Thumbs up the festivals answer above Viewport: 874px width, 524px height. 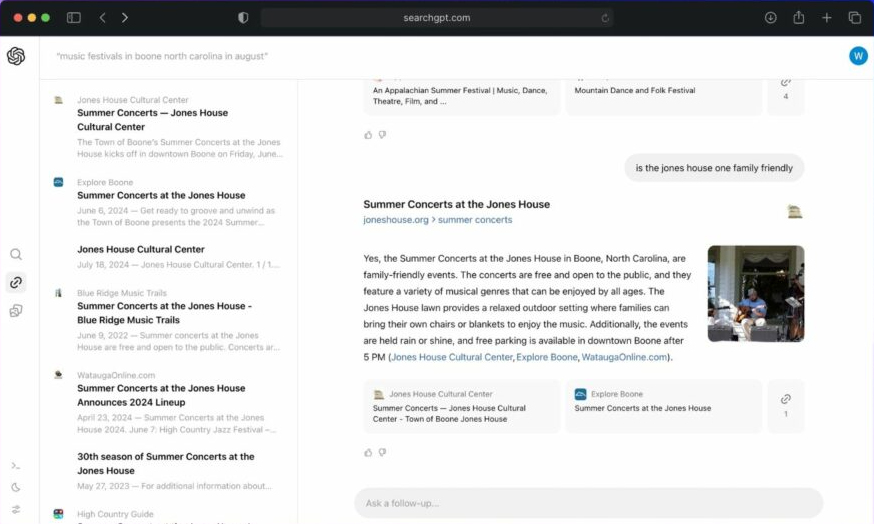(x=368, y=135)
